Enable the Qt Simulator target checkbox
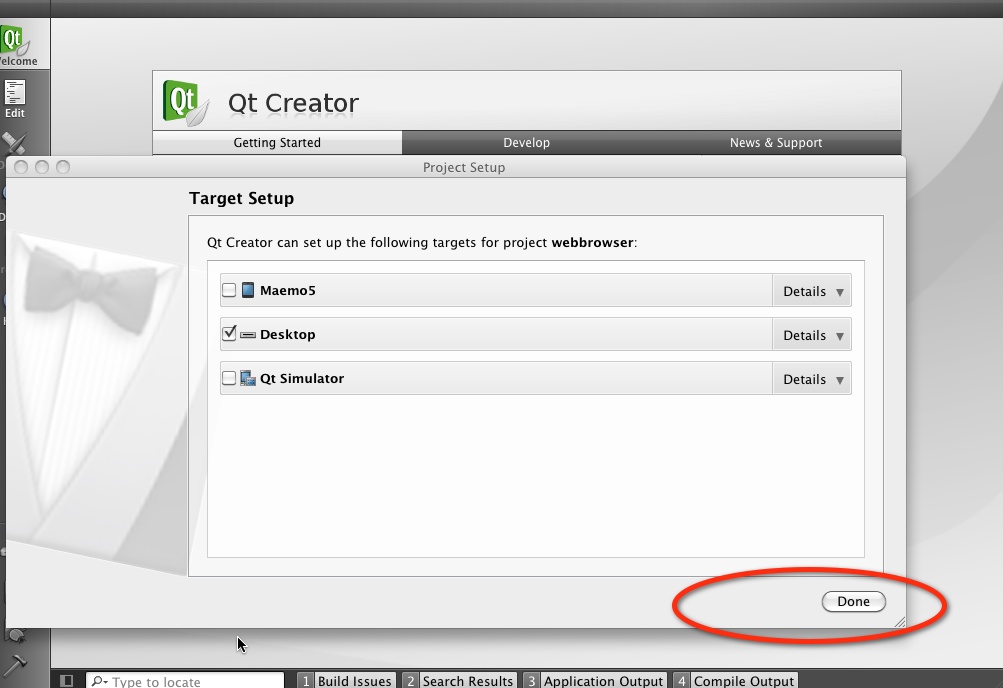 (229, 378)
